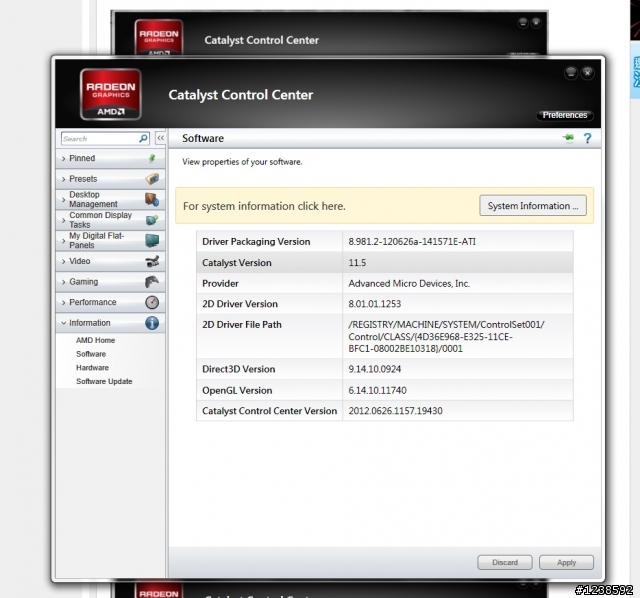Expand the Video section
The width and height of the screenshot is (640, 598).
click(110, 261)
